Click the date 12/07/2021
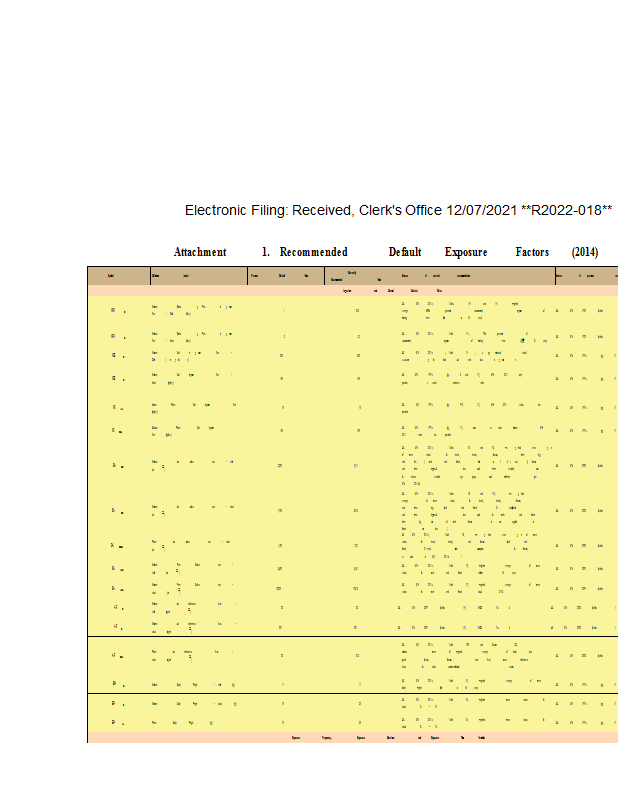 480,210
